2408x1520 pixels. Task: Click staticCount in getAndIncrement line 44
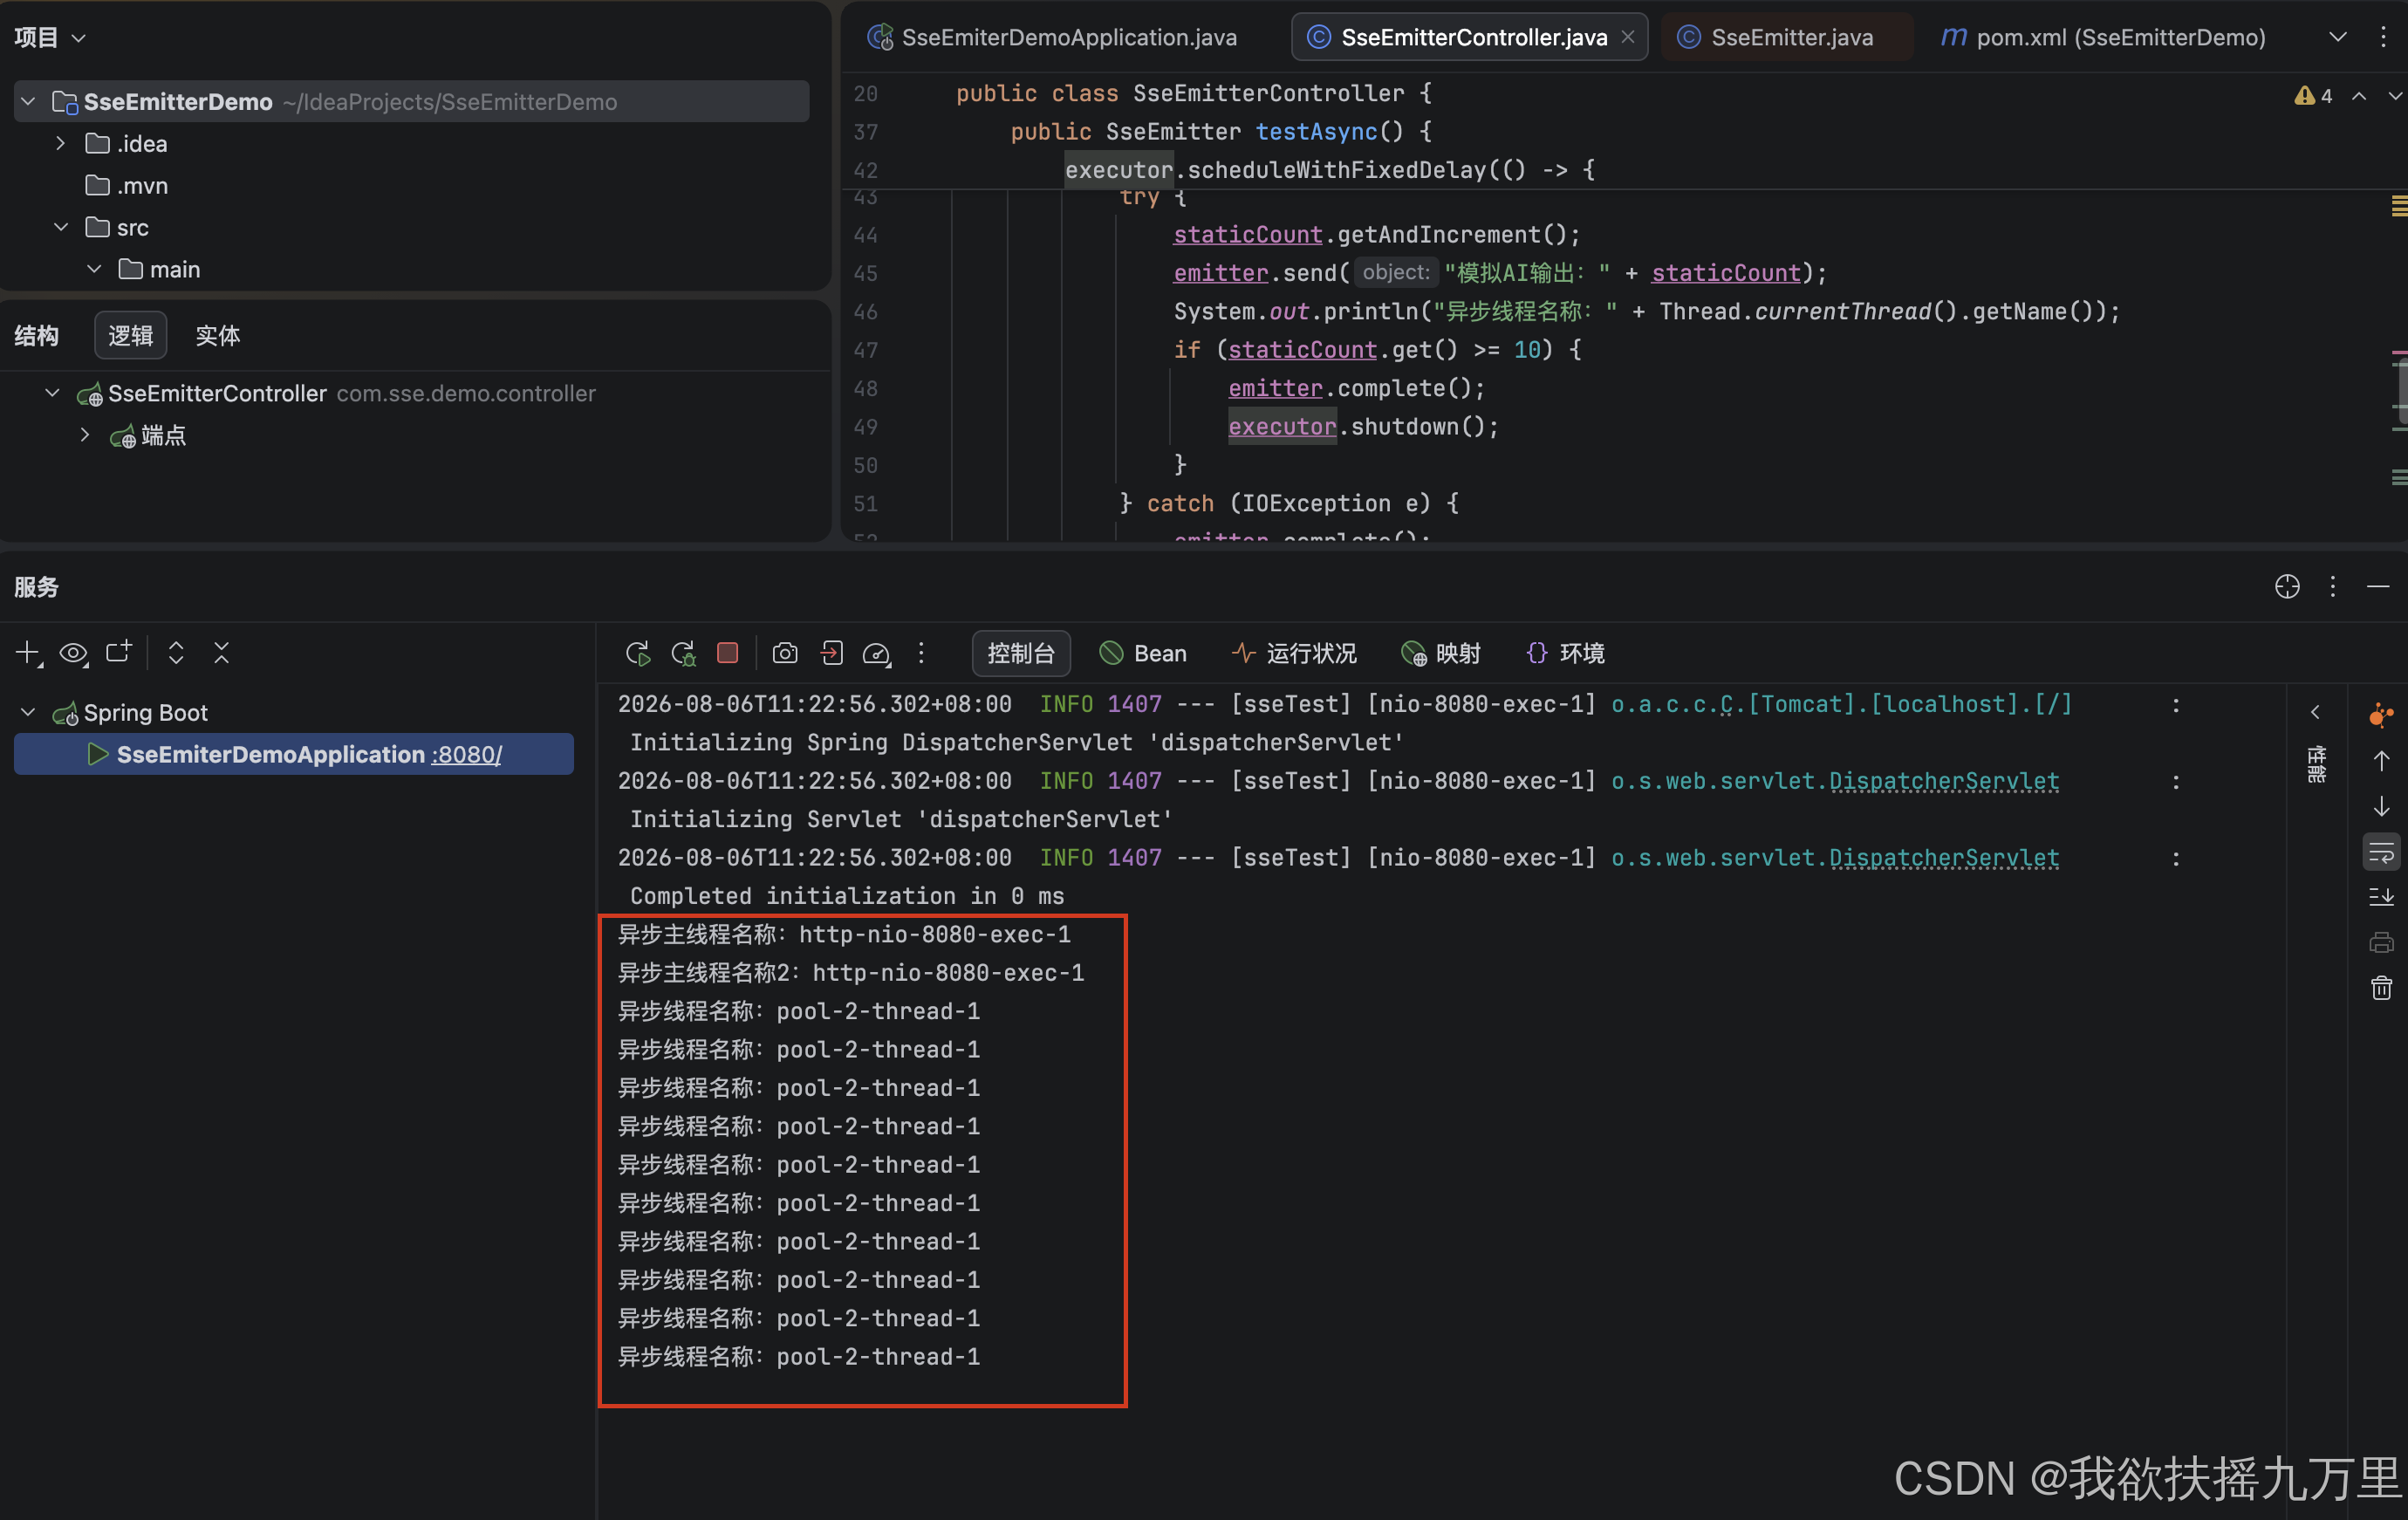(1247, 234)
